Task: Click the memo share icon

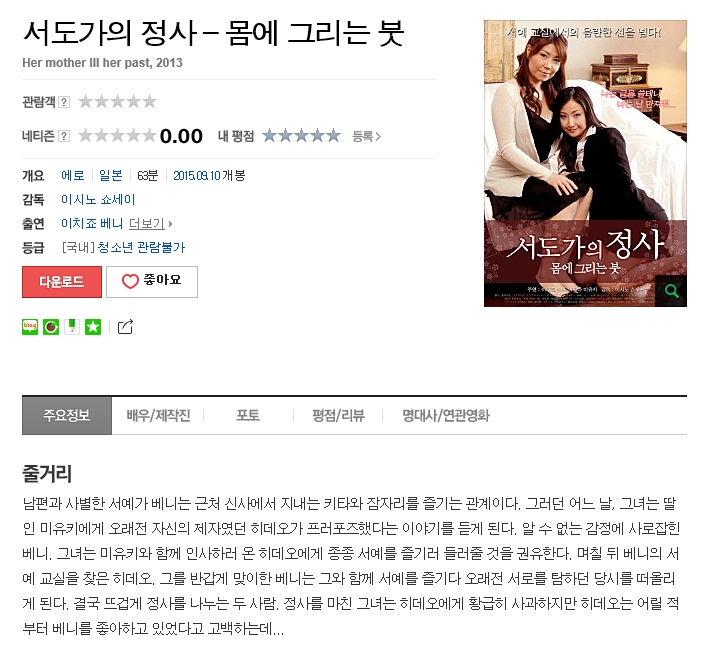Action: click(72, 327)
